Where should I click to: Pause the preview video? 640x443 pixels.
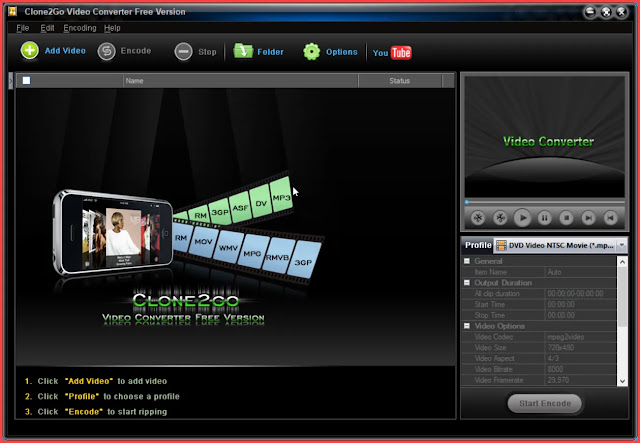coord(544,218)
